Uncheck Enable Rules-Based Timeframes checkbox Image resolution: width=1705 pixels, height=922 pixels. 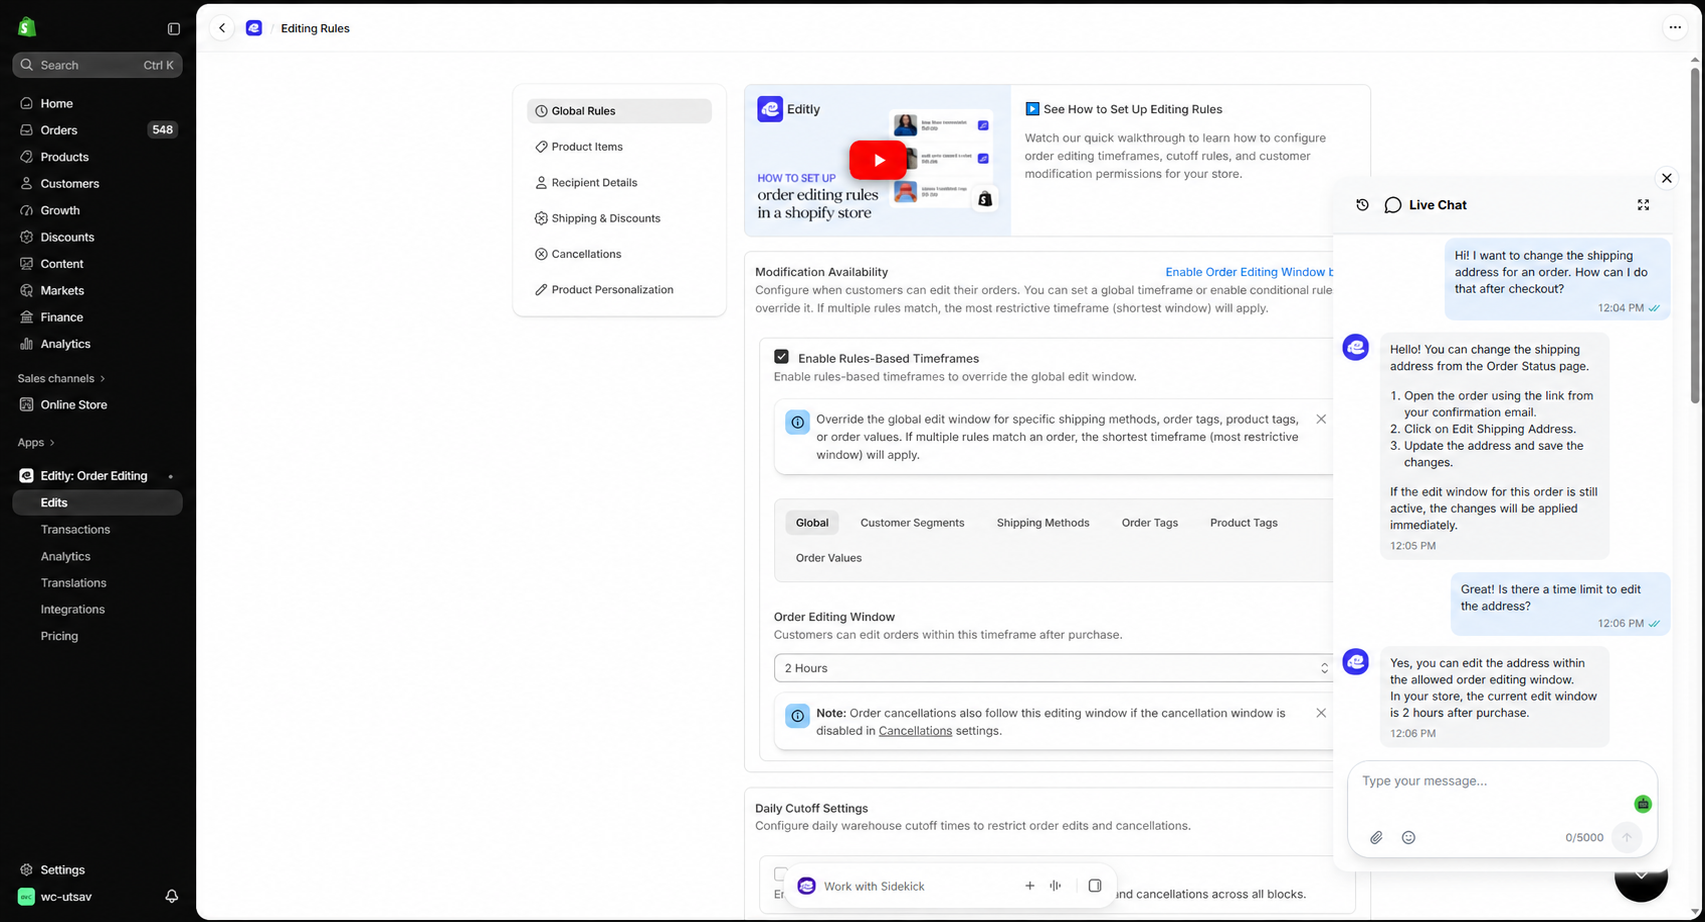point(782,357)
